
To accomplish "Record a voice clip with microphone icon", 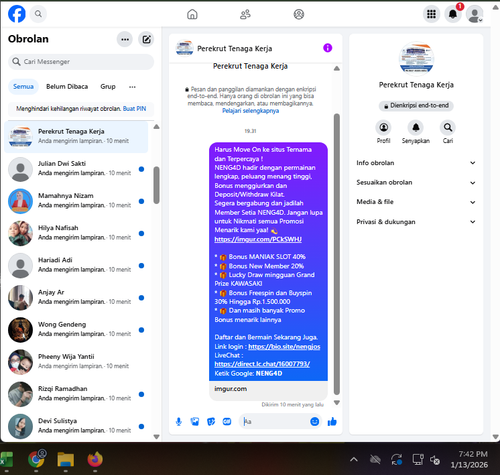I will (179, 422).
